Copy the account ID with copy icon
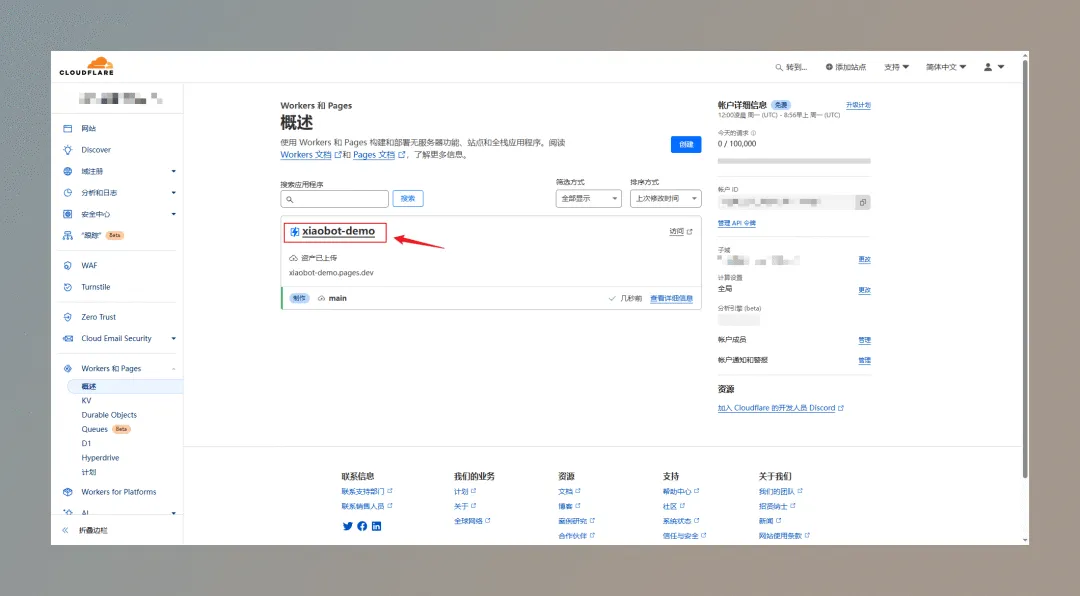 click(862, 202)
